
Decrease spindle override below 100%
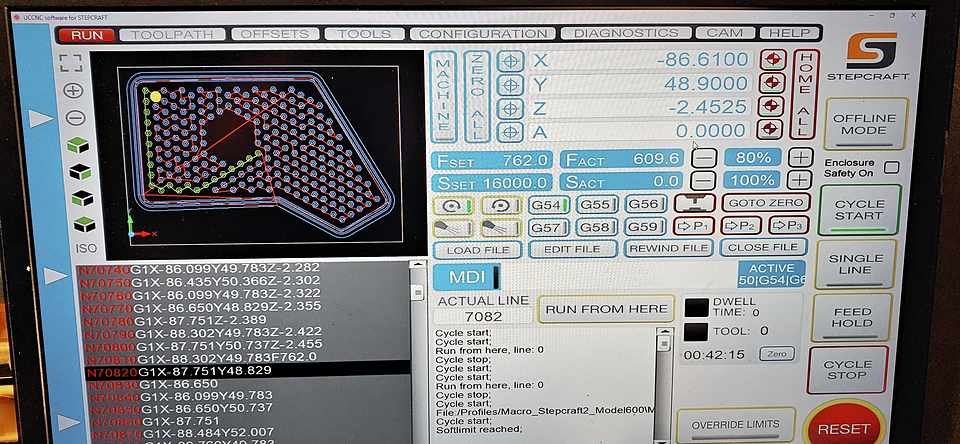(704, 181)
